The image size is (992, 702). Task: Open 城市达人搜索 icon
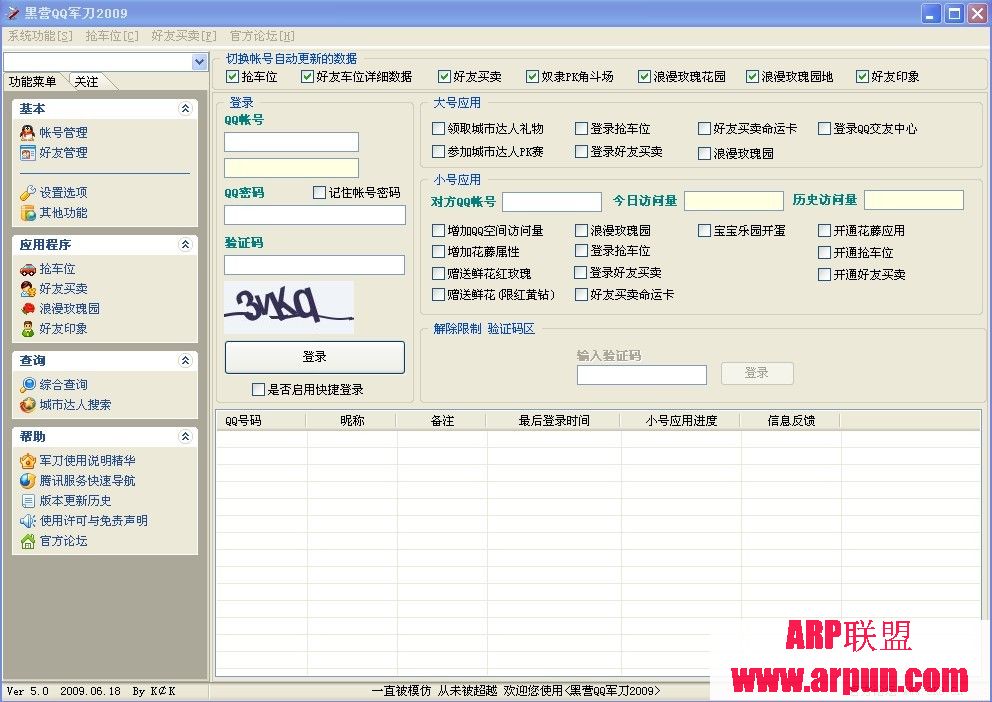coord(27,405)
